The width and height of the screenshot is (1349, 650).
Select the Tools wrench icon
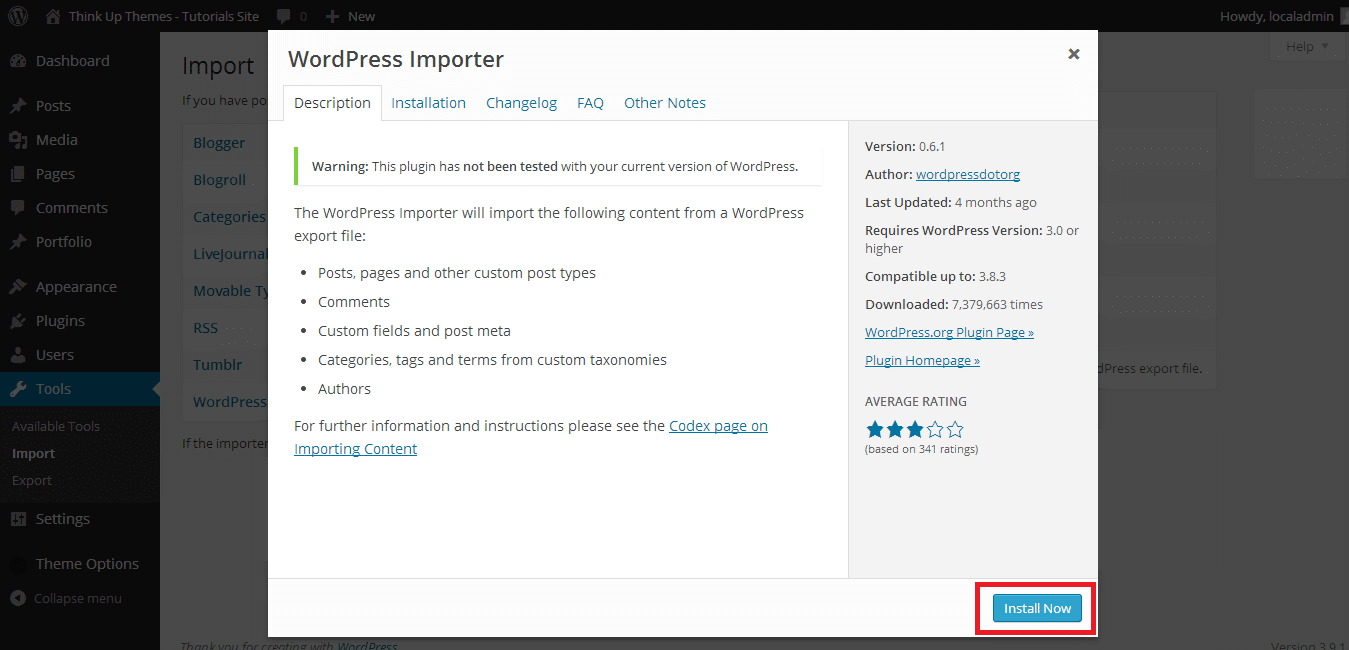18,389
